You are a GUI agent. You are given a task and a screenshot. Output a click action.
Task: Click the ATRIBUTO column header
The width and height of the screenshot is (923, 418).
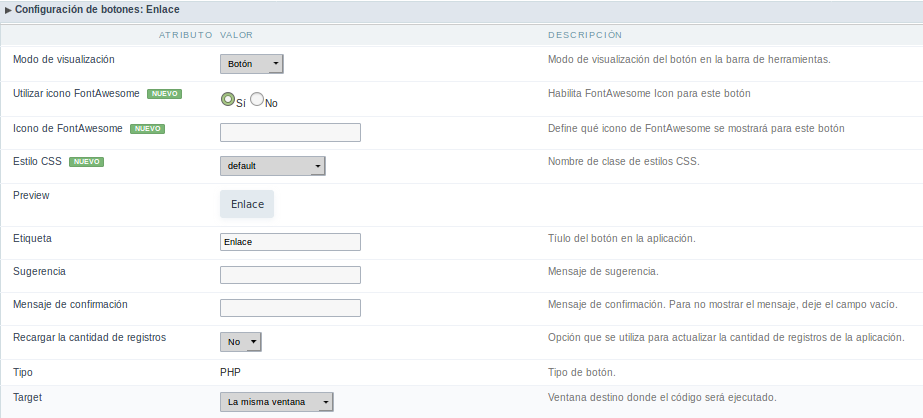tap(185, 35)
